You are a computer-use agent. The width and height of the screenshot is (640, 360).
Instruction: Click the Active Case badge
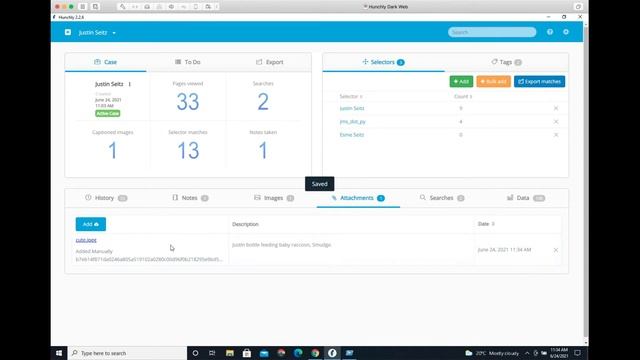pos(108,113)
